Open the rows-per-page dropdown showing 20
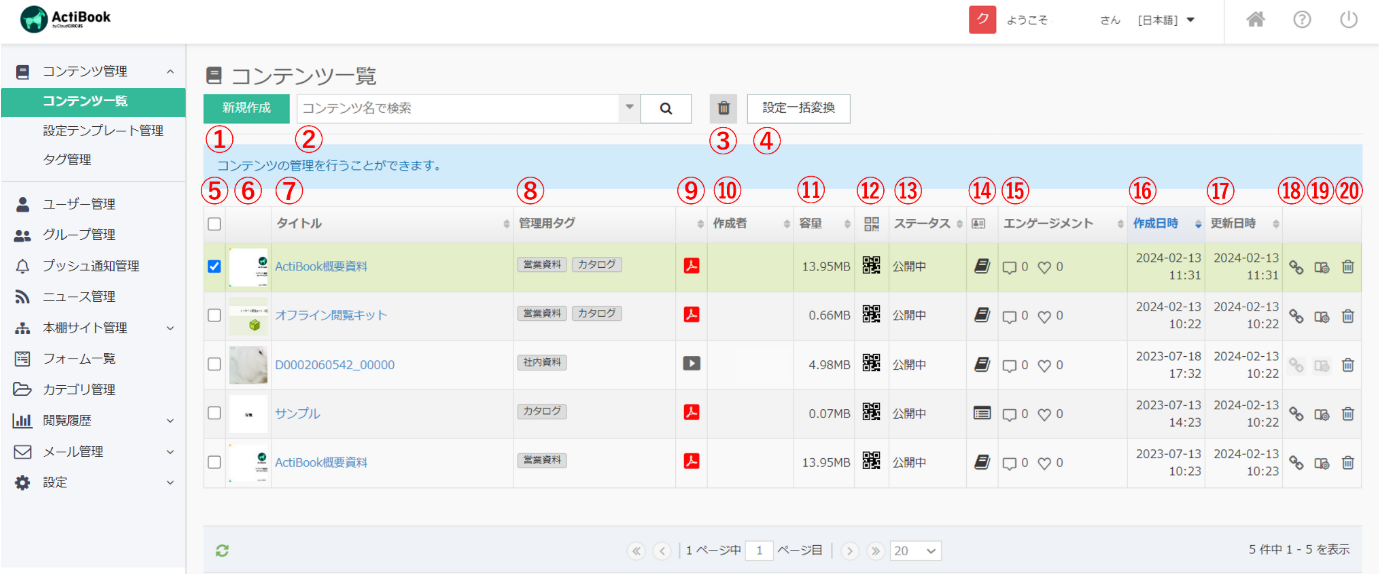The height and width of the screenshot is (574, 1379). coord(916,550)
